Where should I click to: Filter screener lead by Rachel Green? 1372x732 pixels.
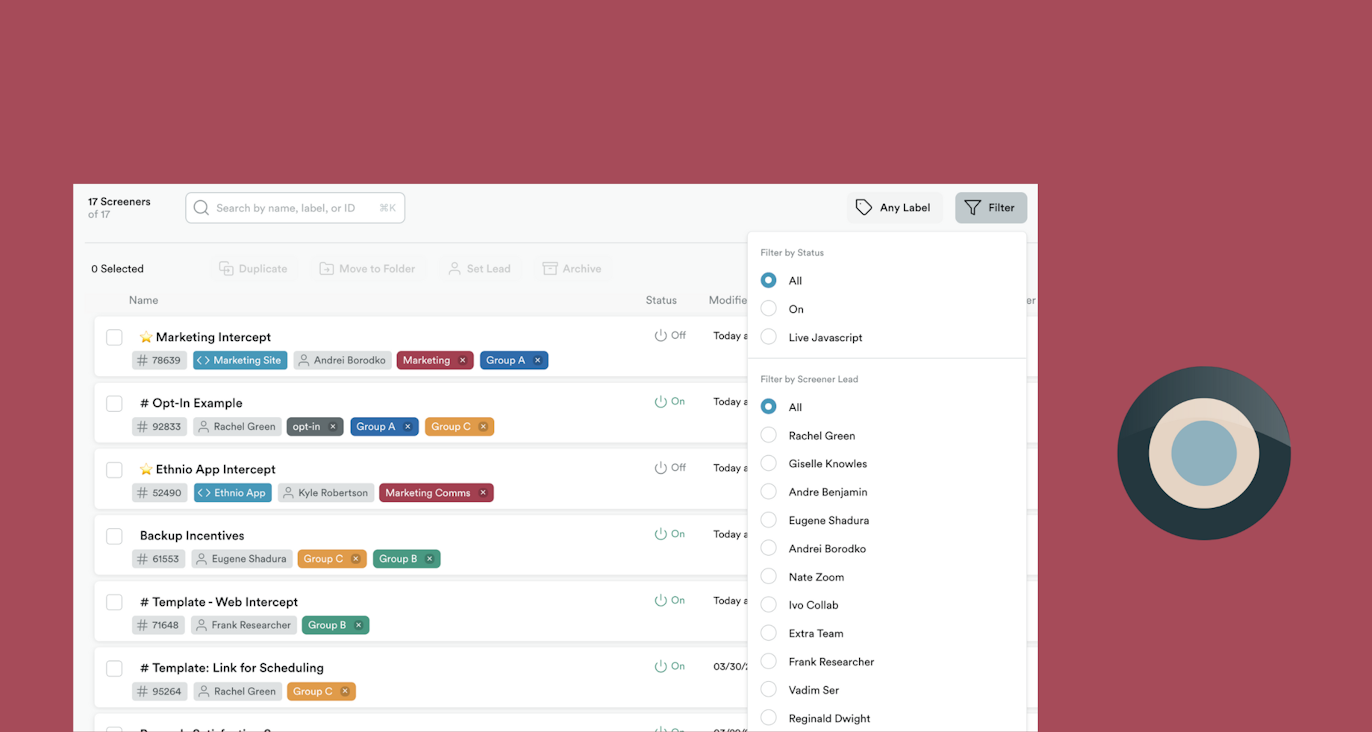point(768,435)
